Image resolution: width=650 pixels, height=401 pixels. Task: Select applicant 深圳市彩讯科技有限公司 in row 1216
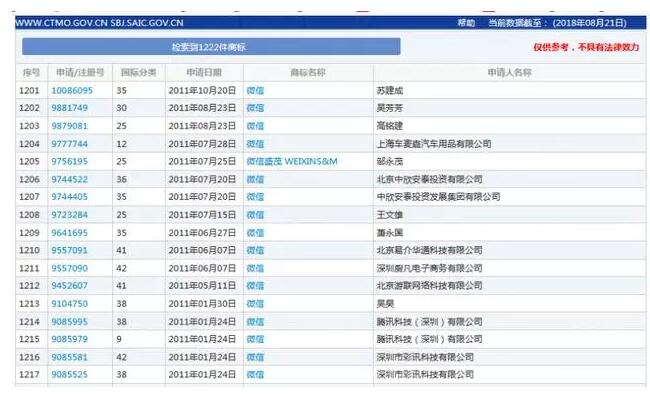[x=425, y=357]
